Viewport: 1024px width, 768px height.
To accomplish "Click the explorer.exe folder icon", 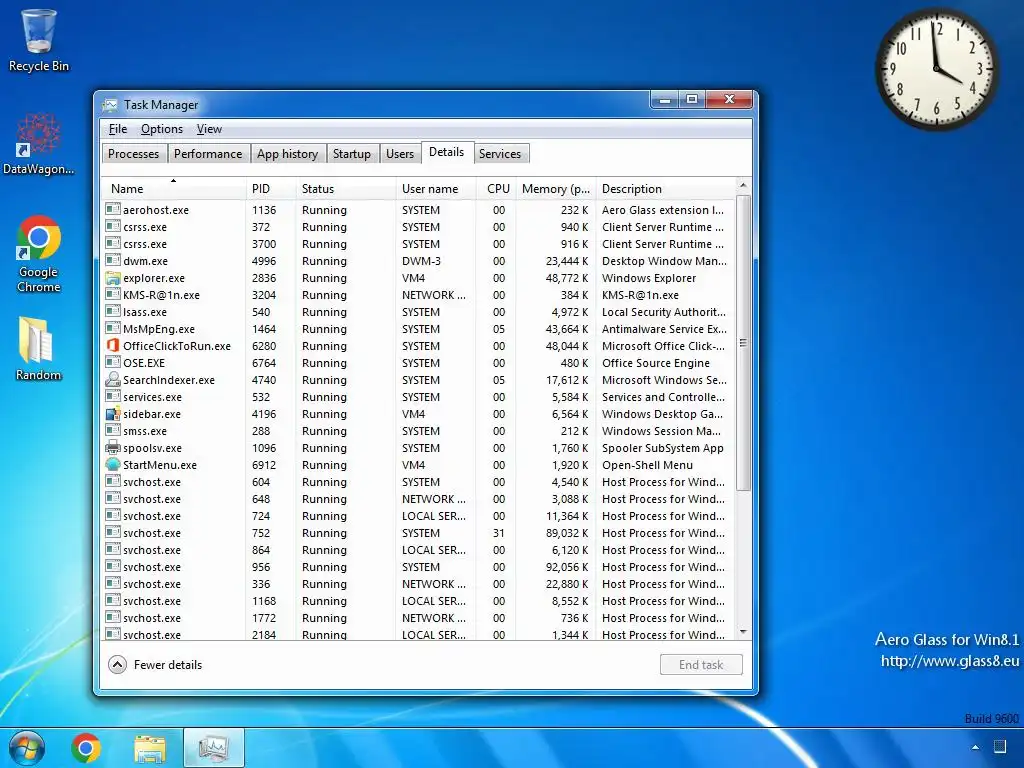I will pos(113,278).
